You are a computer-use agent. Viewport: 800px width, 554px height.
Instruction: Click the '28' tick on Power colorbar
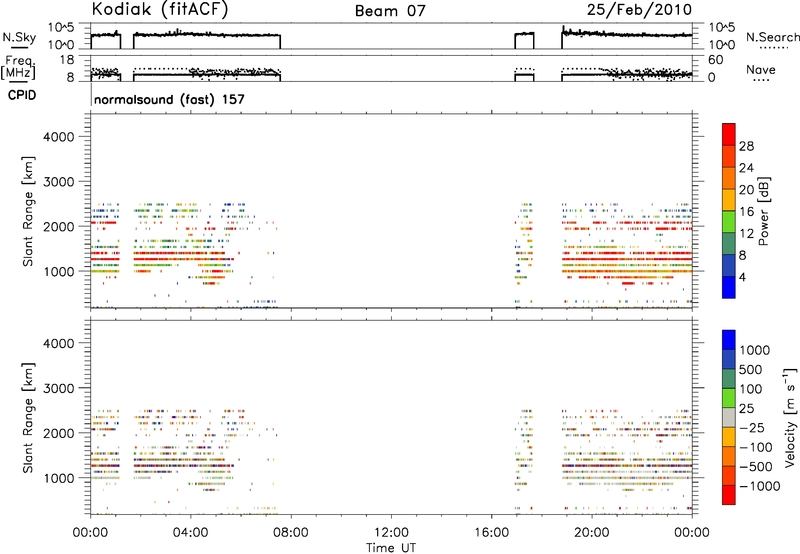click(746, 146)
